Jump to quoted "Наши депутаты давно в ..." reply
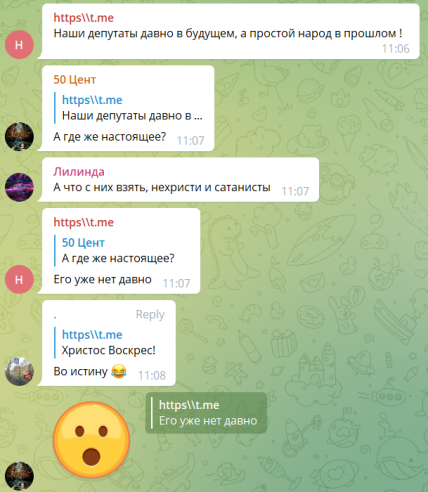Image resolution: width=428 pixels, height=492 pixels. pos(129,108)
